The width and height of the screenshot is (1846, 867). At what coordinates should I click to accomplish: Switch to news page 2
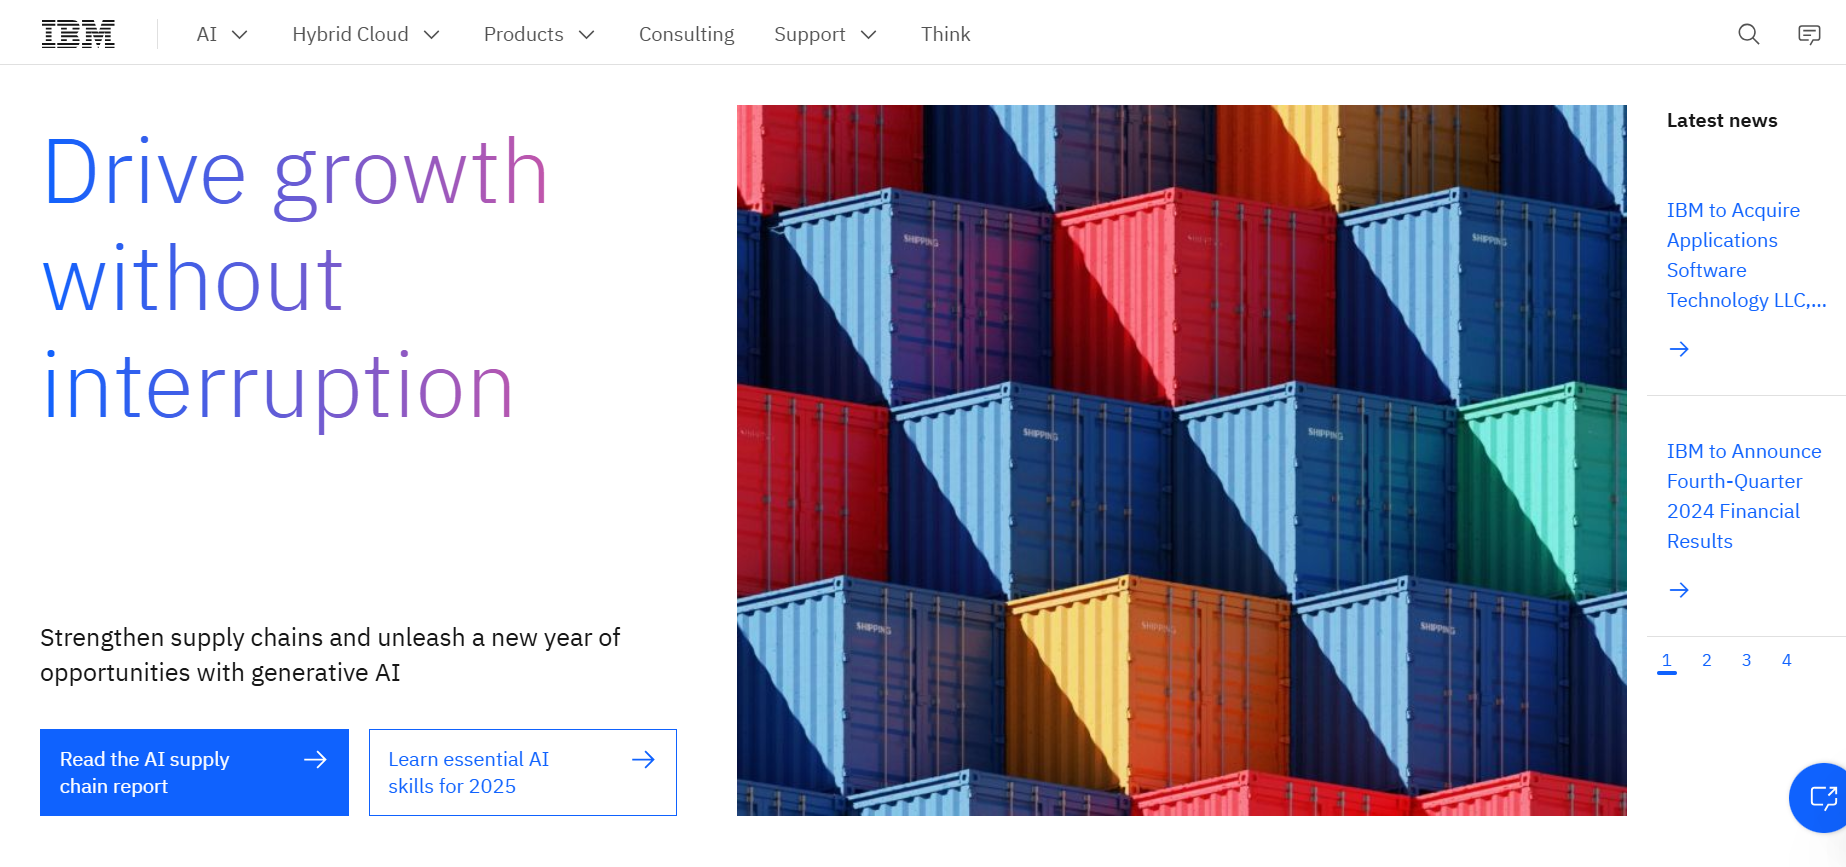point(1707,661)
